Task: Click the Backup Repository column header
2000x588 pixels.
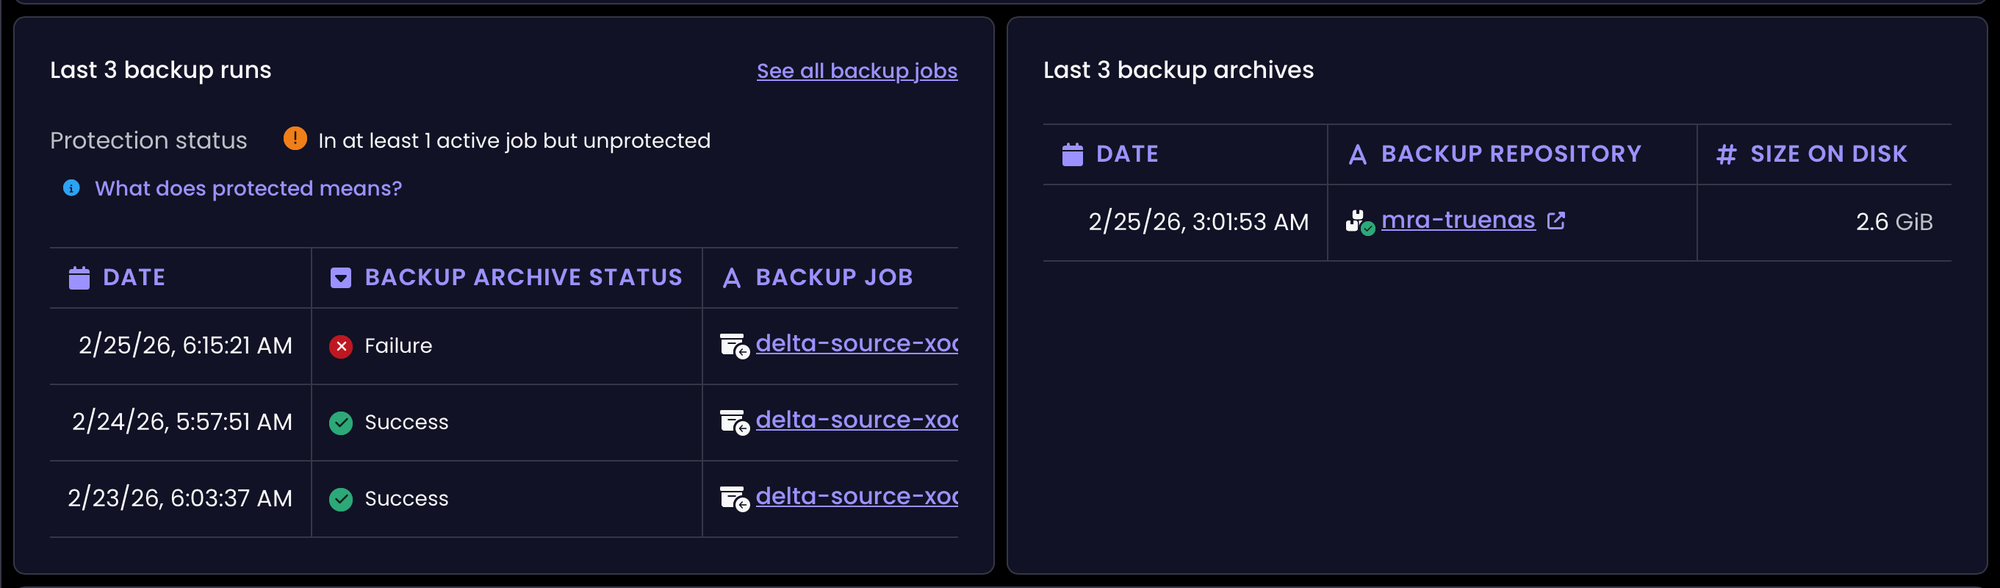Action: click(1510, 154)
